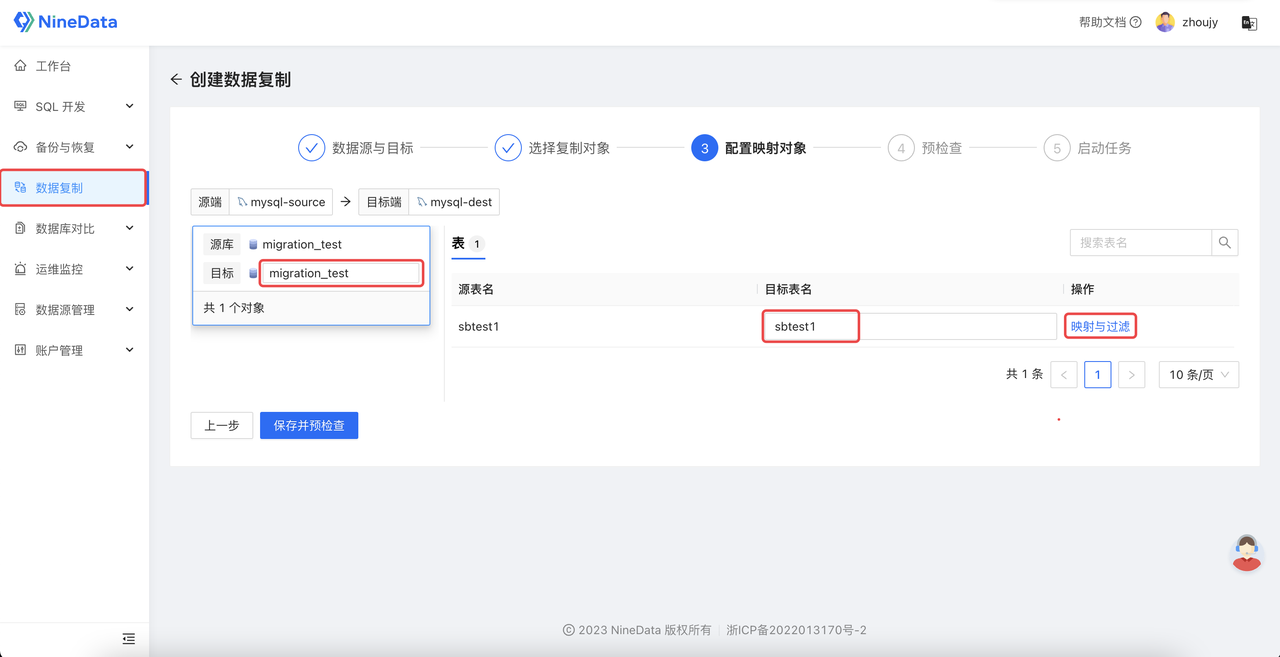The height and width of the screenshot is (657, 1280).
Task: Open the 账户管理 menu item
Action: [74, 350]
